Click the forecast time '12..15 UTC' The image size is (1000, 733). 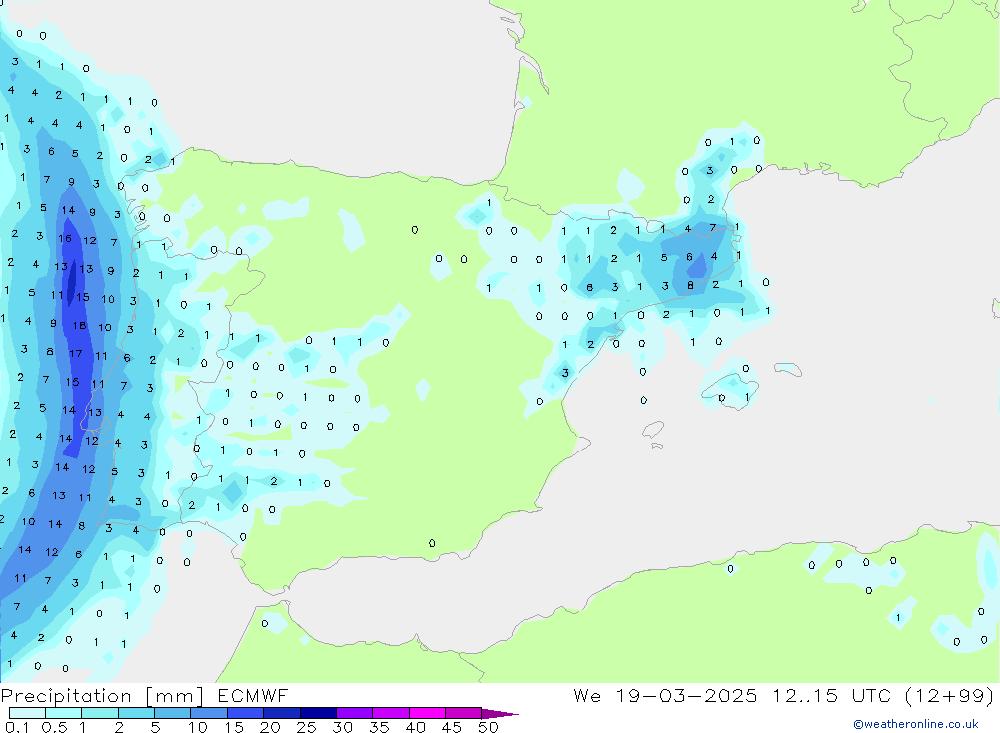tap(831, 695)
